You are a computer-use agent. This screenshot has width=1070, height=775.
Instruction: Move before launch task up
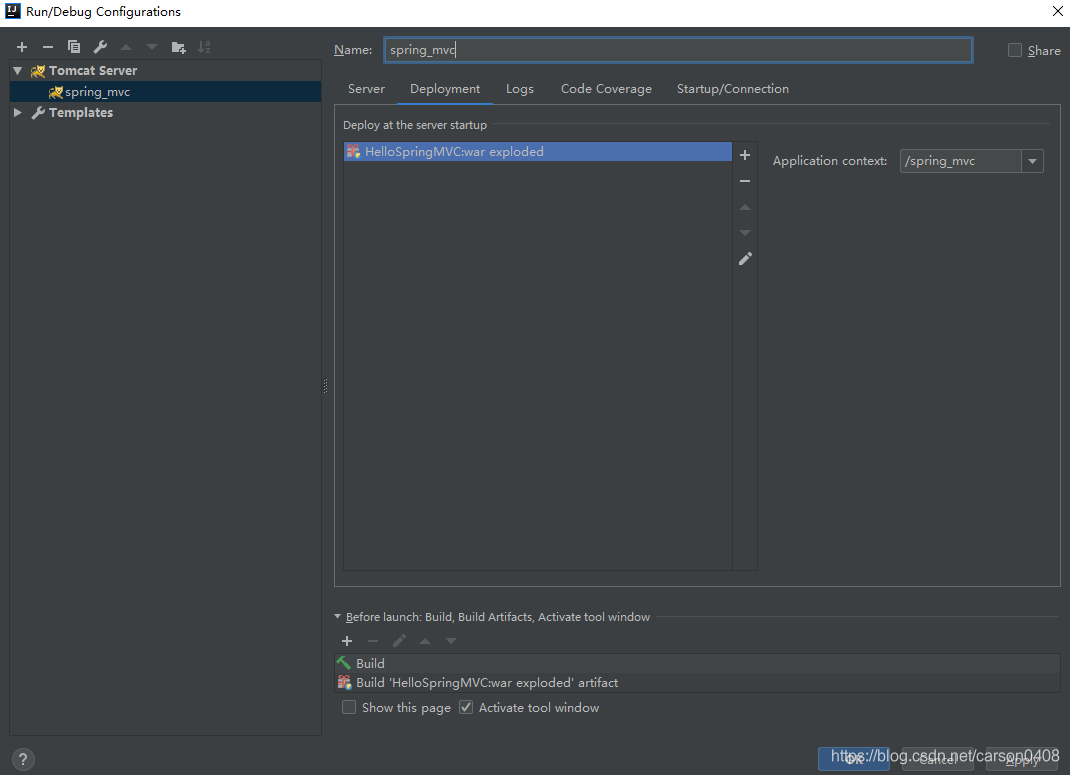[425, 641]
